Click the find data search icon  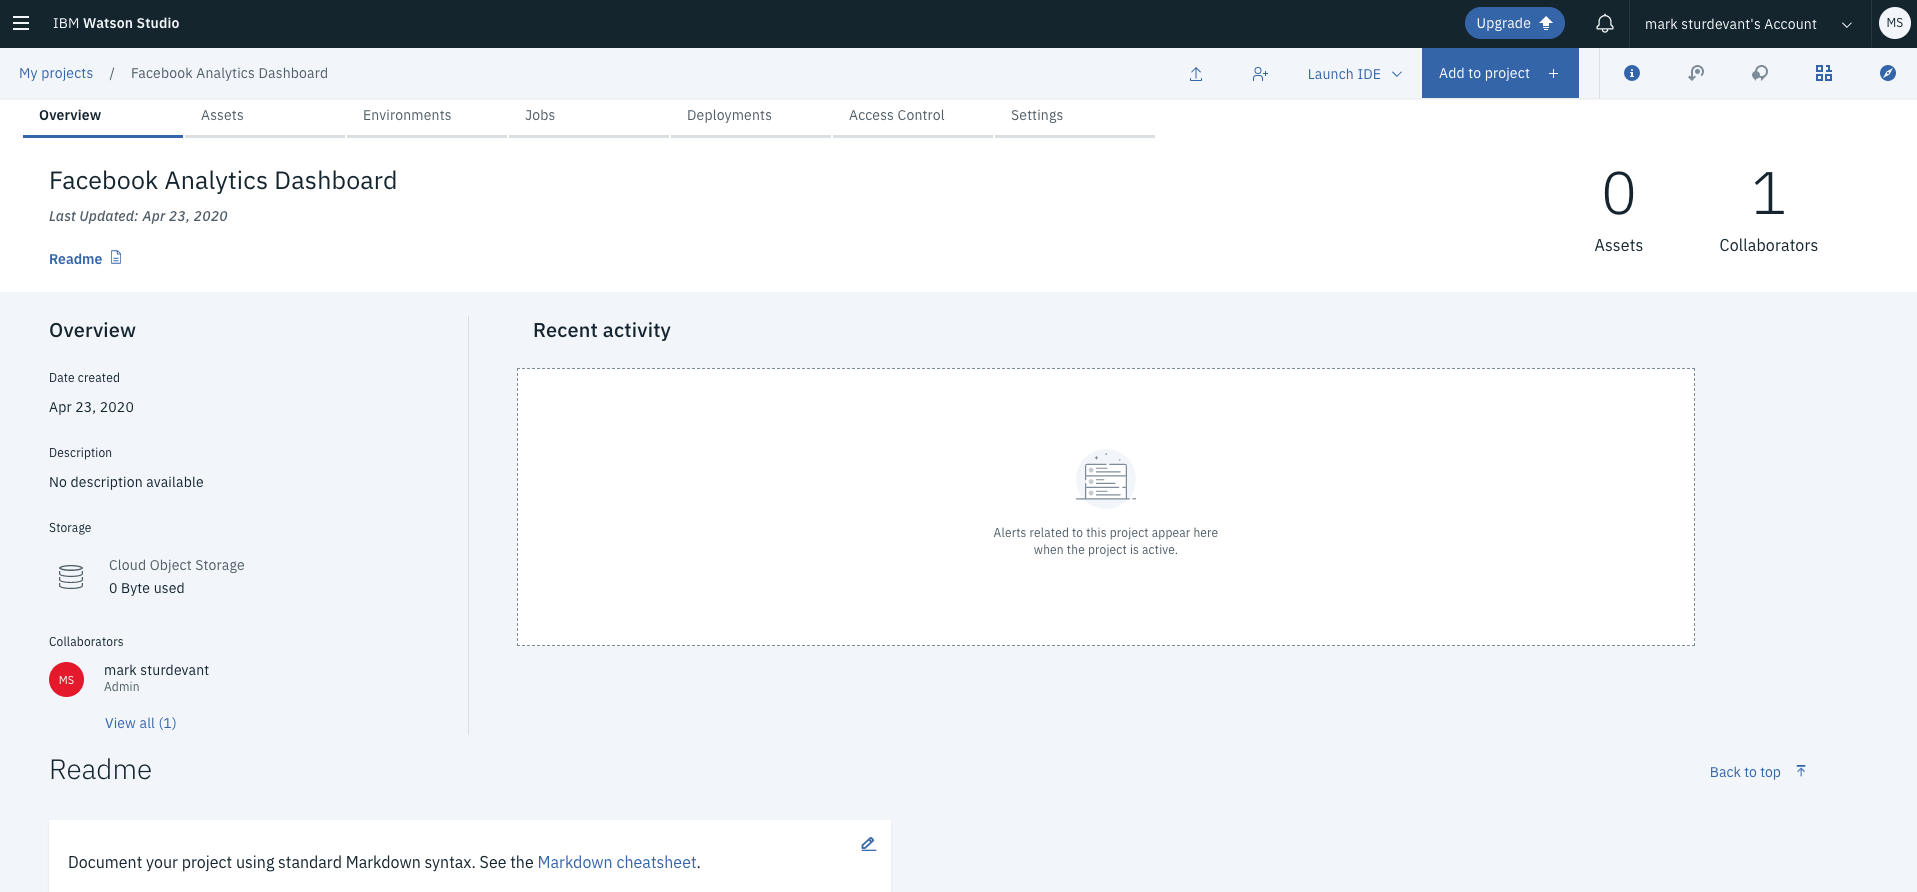click(x=1696, y=73)
